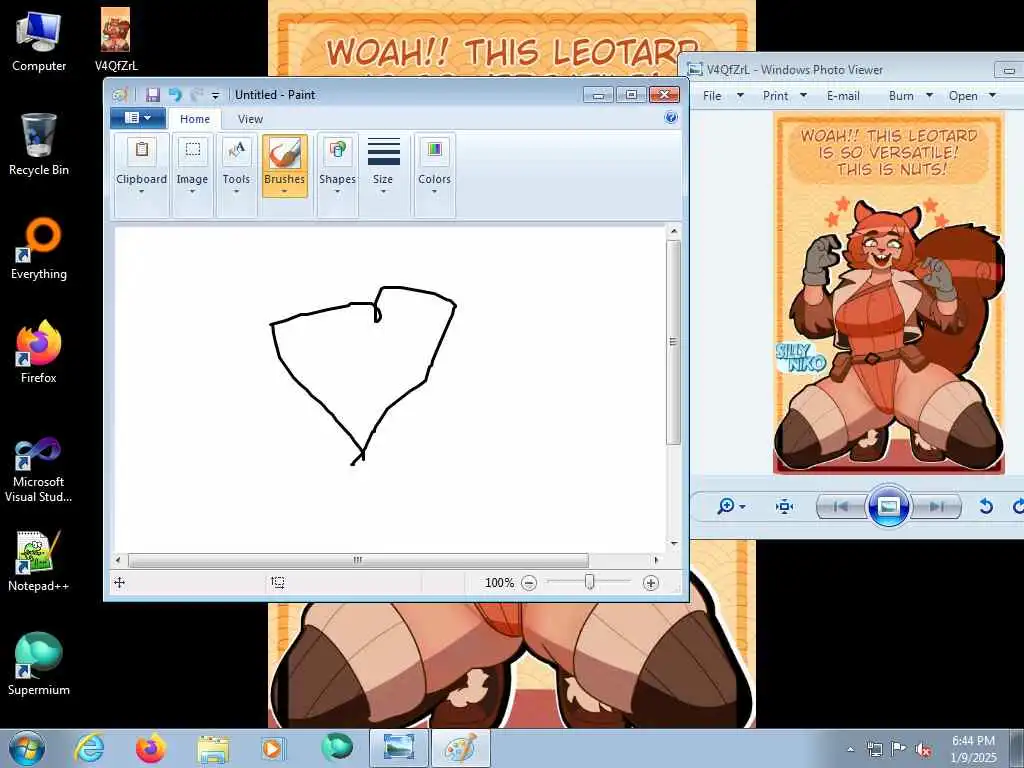Viewport: 1024px width, 768px height.
Task: Open the blue Paint application menu button
Action: 137,118
